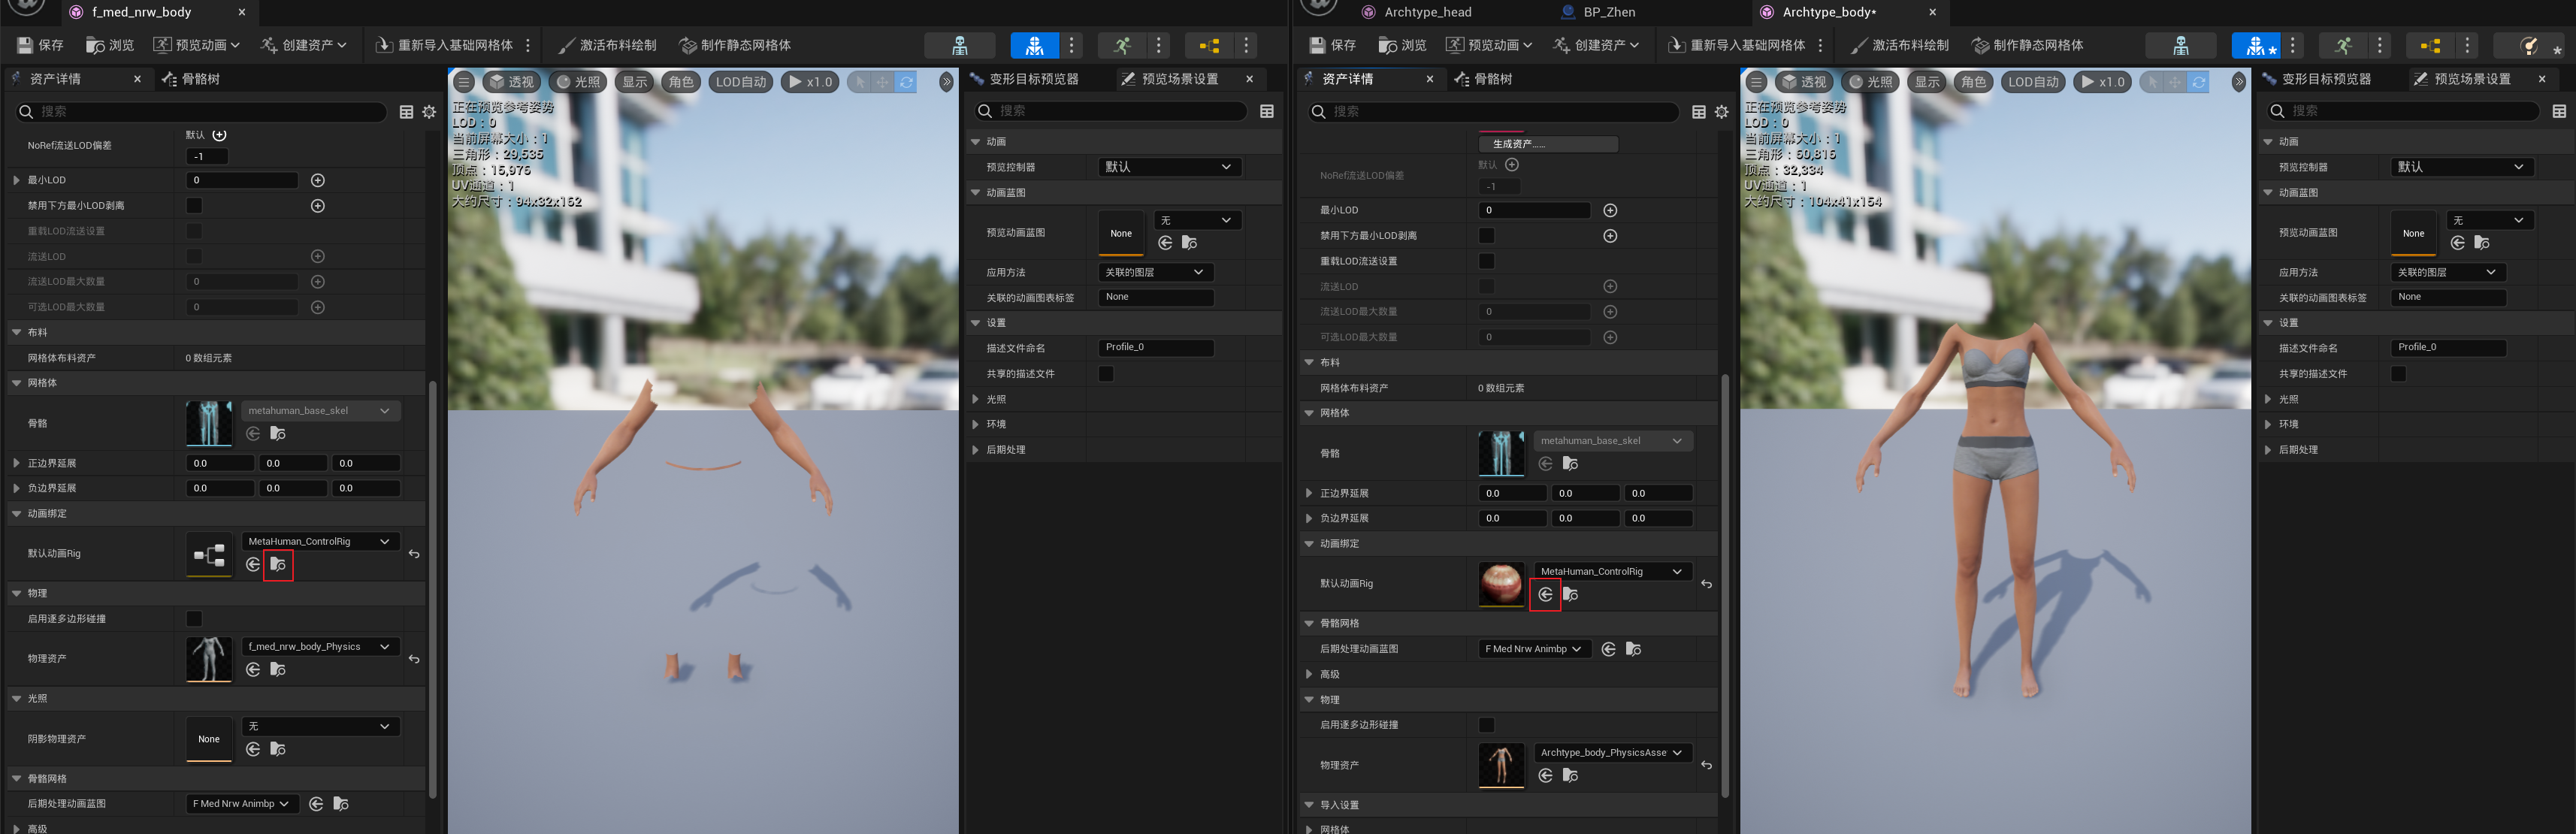Switch to the BP_Zhen tab

pyautogui.click(x=1608, y=12)
